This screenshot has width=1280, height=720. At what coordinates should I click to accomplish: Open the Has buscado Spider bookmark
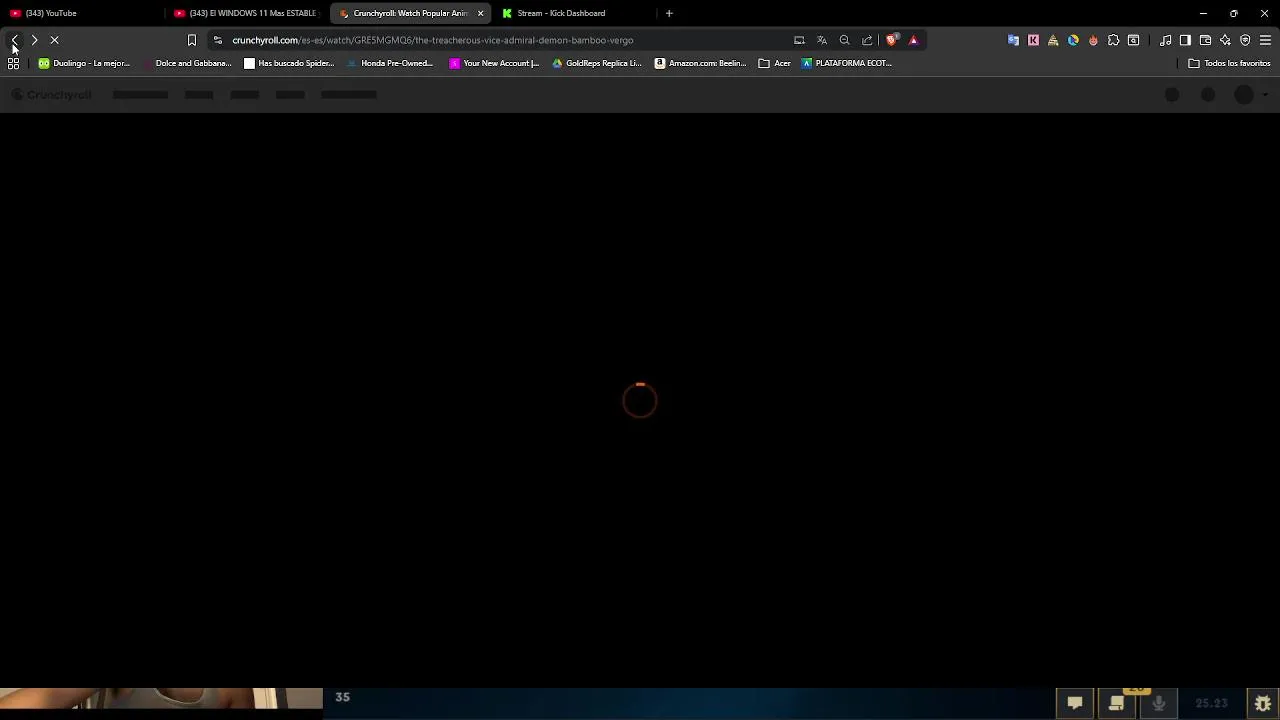pos(289,63)
